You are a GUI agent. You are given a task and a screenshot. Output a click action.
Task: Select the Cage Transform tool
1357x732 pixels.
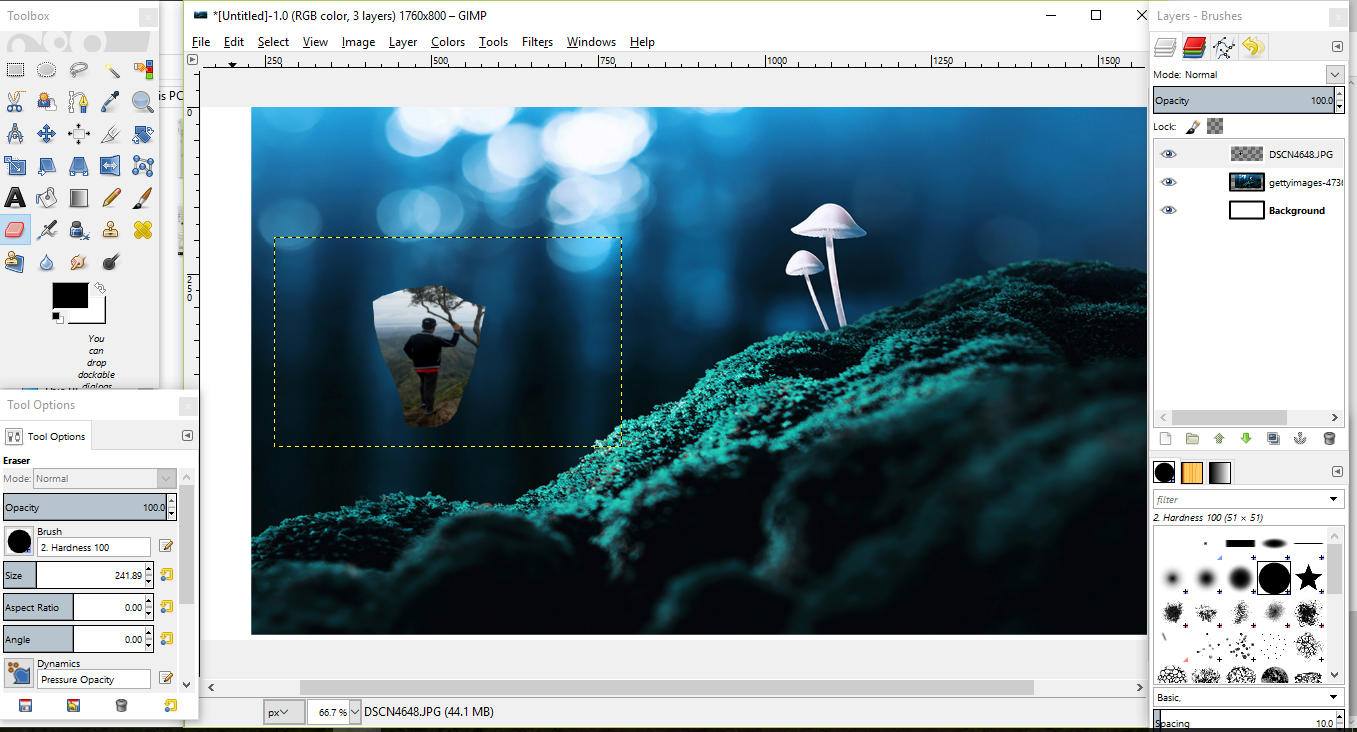point(143,166)
